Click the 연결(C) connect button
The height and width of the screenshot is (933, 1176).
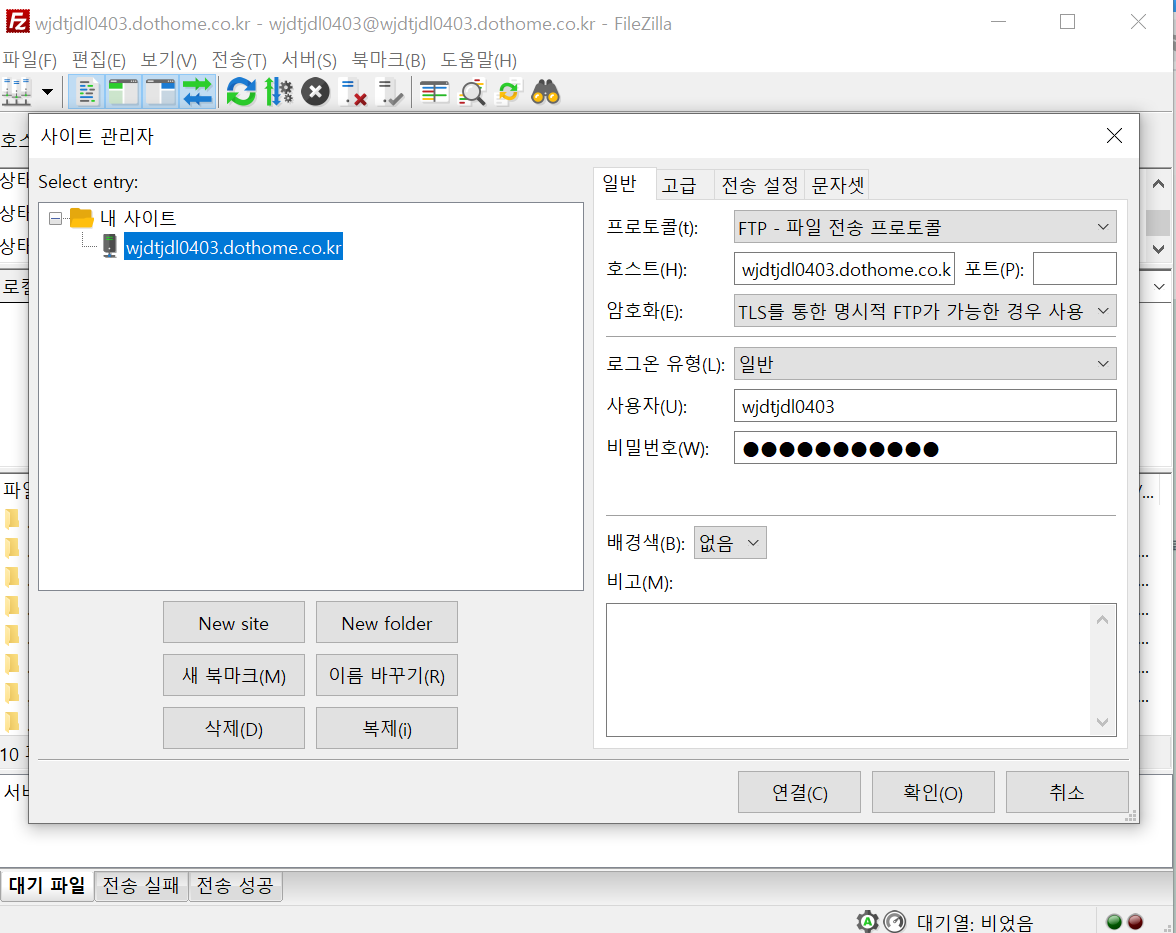coord(800,792)
